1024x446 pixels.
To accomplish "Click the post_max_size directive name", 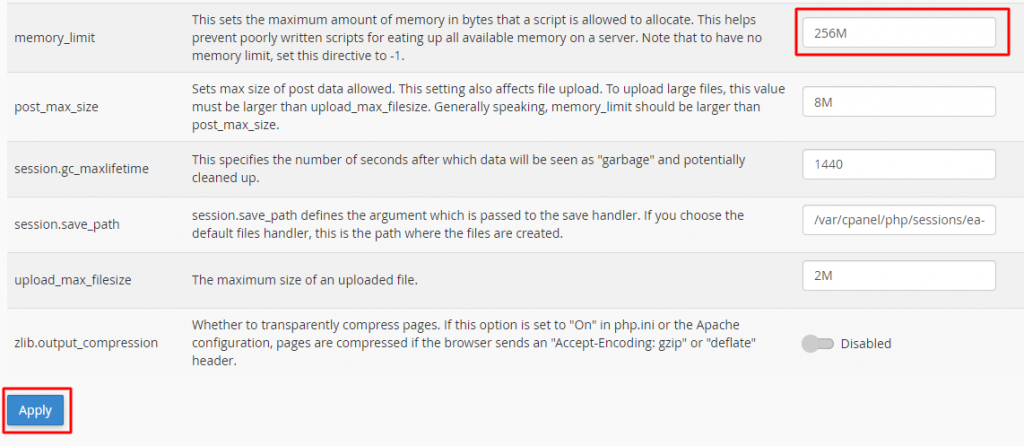I will pyautogui.click(x=56, y=106).
